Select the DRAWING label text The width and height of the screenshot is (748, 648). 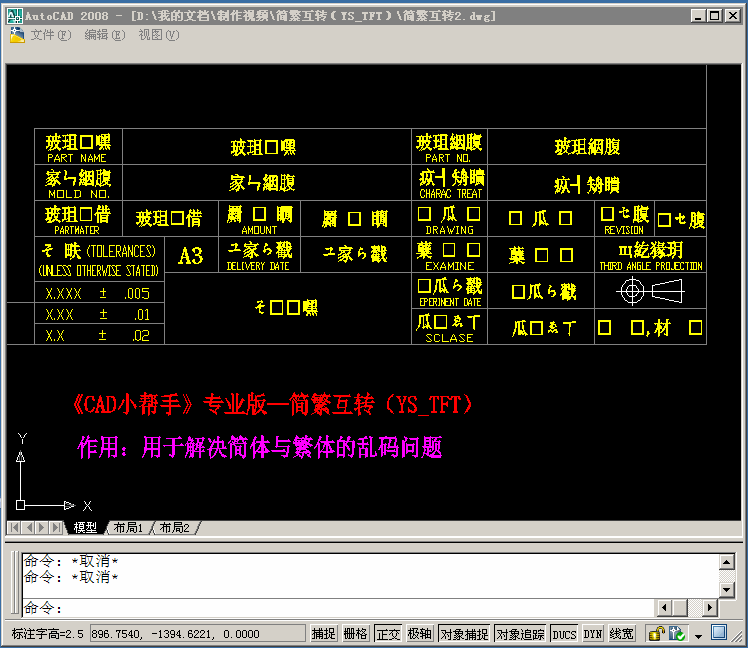coord(449,230)
